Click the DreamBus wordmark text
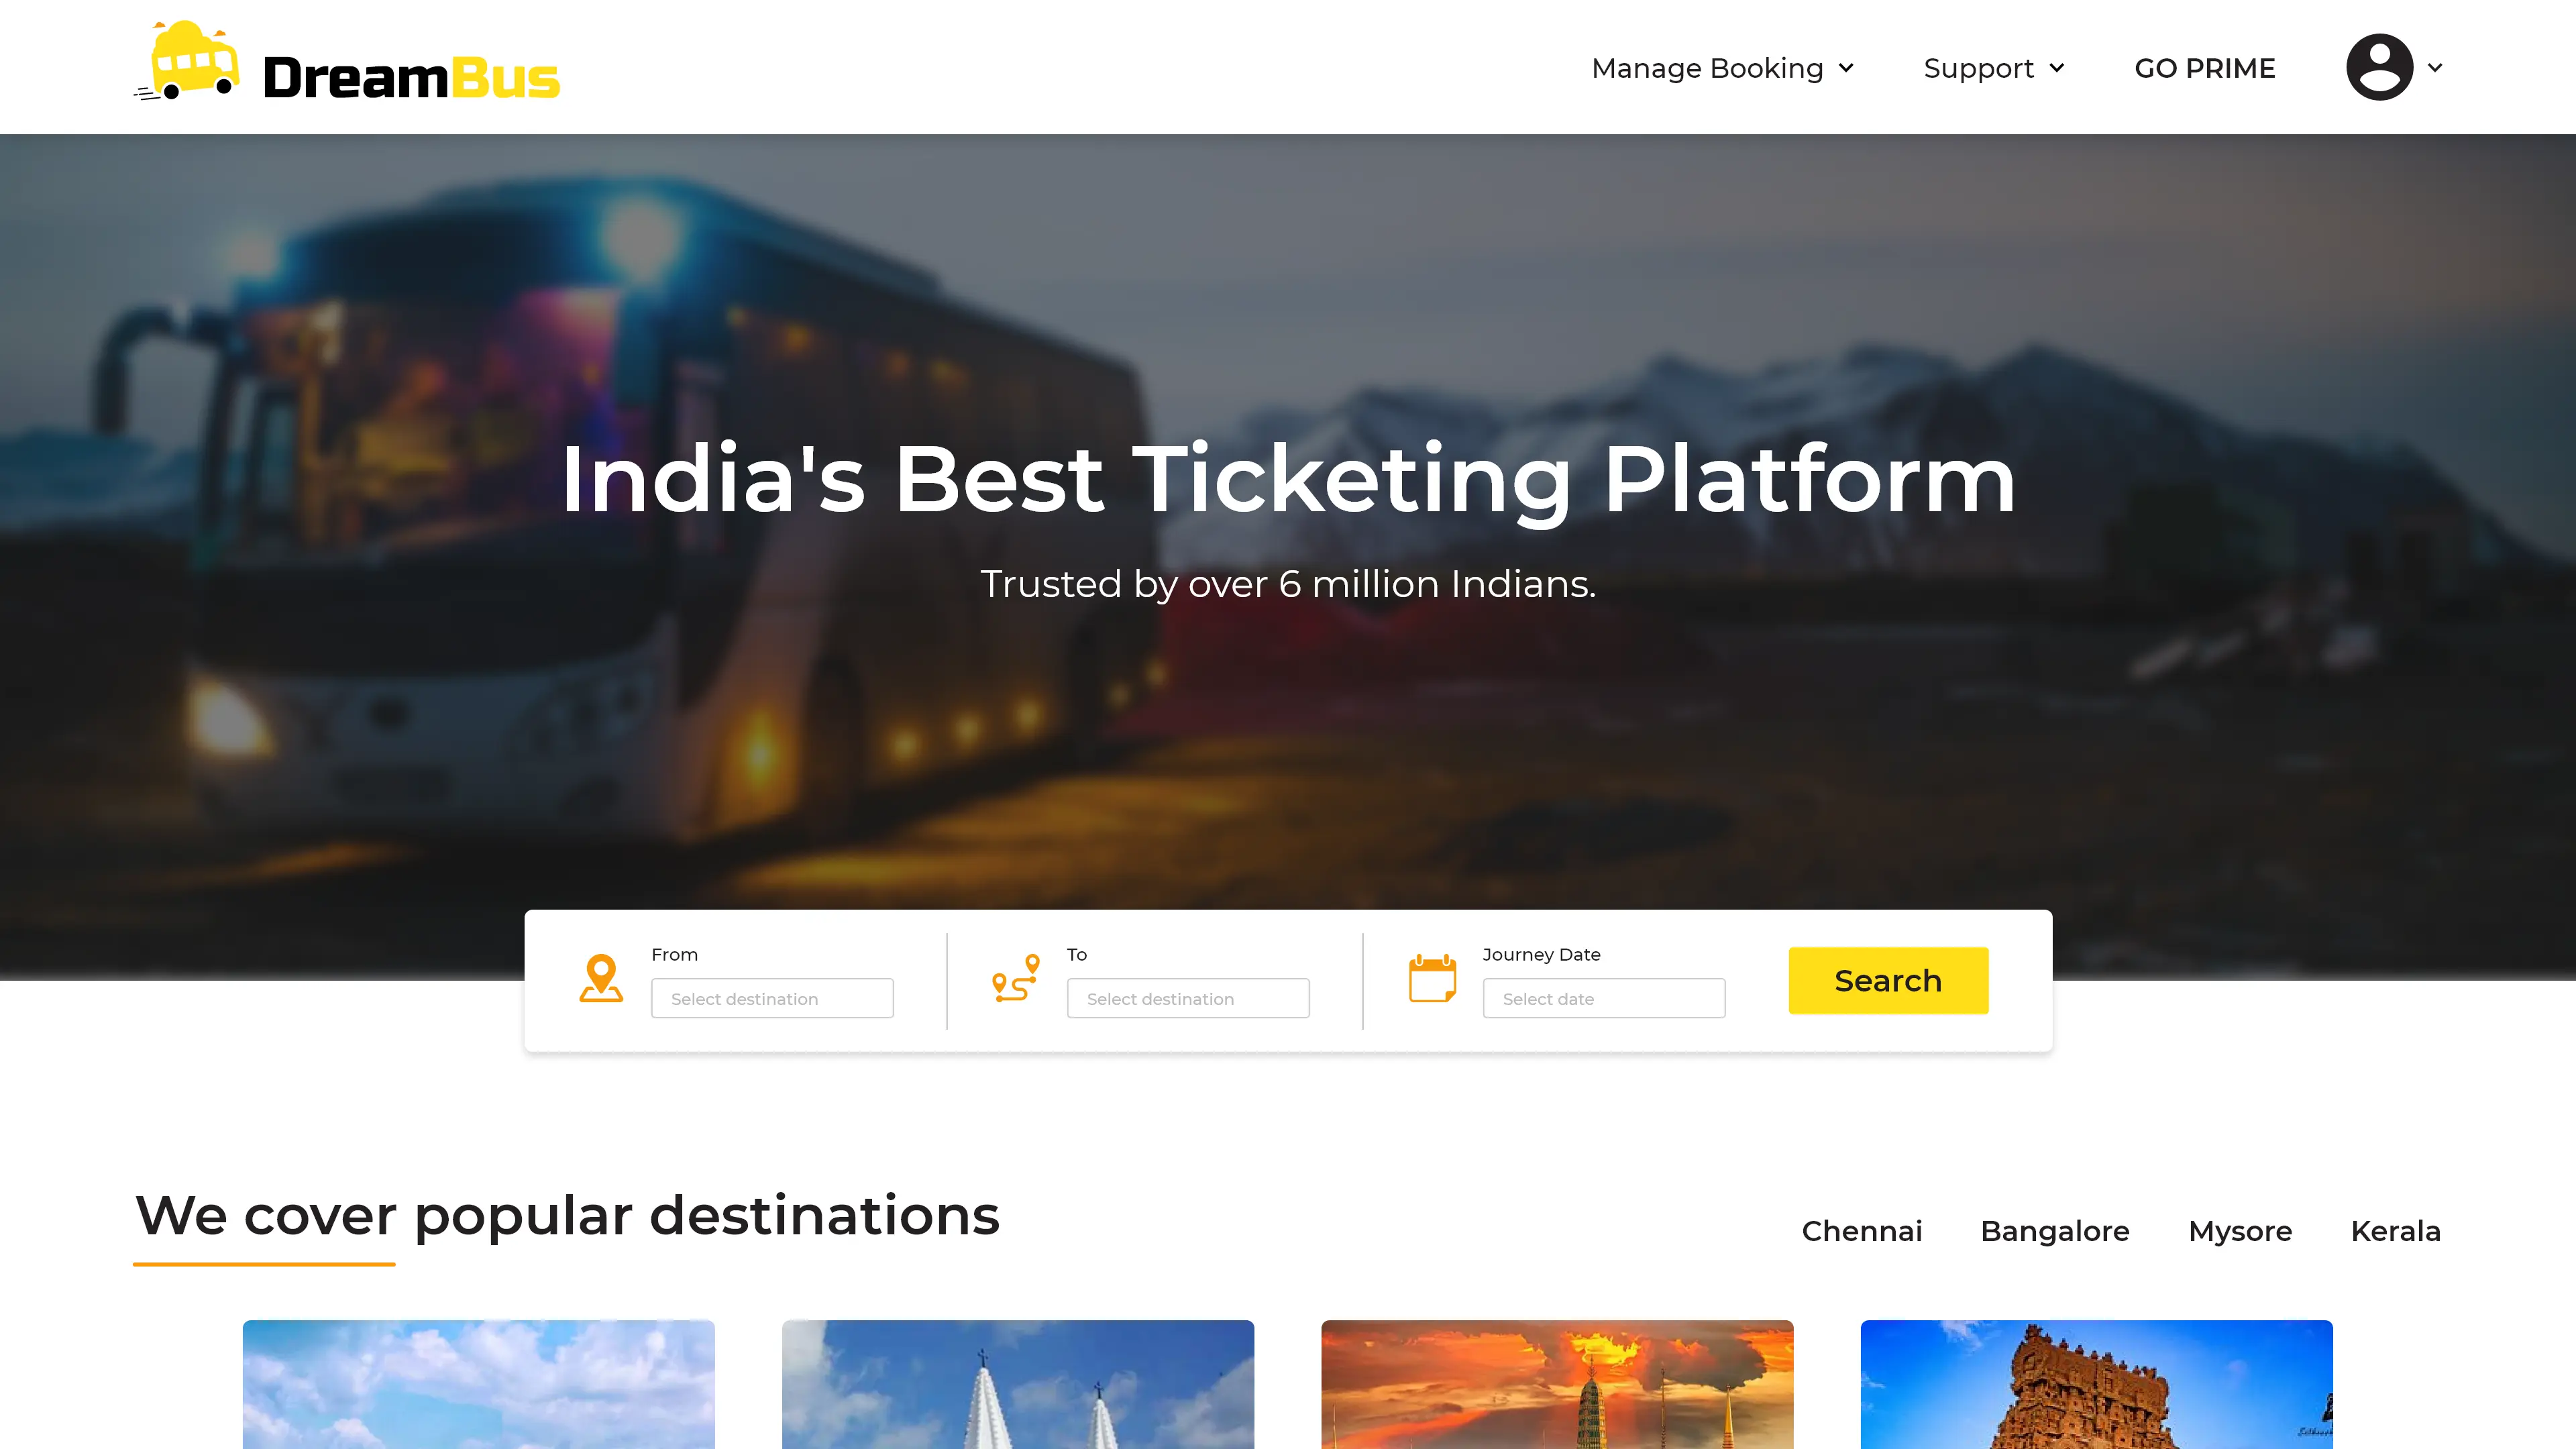The height and width of the screenshot is (1449, 2576). [411, 78]
